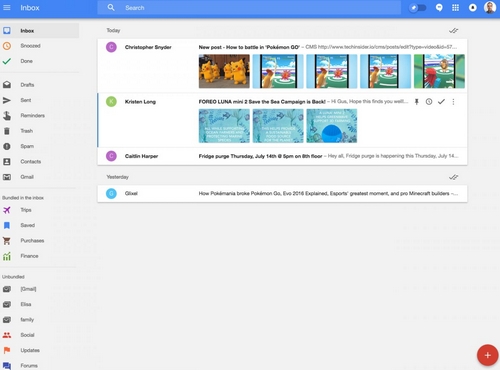
Task: Open the last Pokémon gym battle thumbnail
Action: click(439, 71)
